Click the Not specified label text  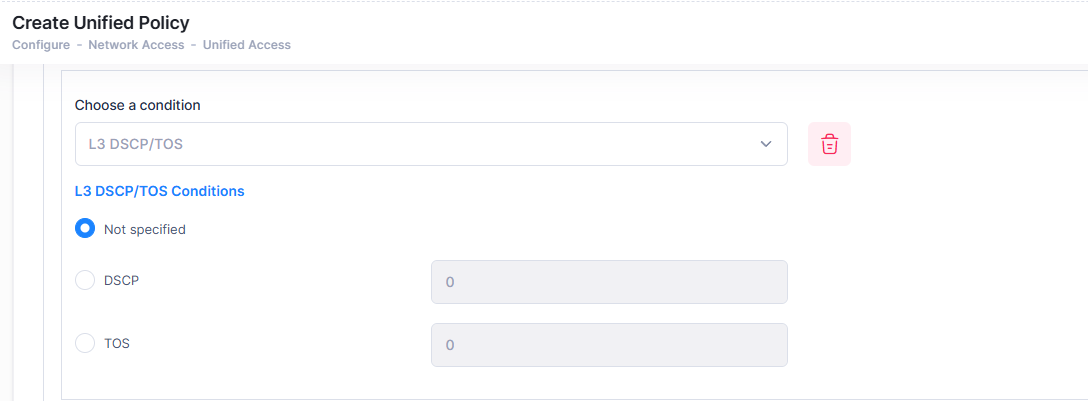click(x=145, y=229)
